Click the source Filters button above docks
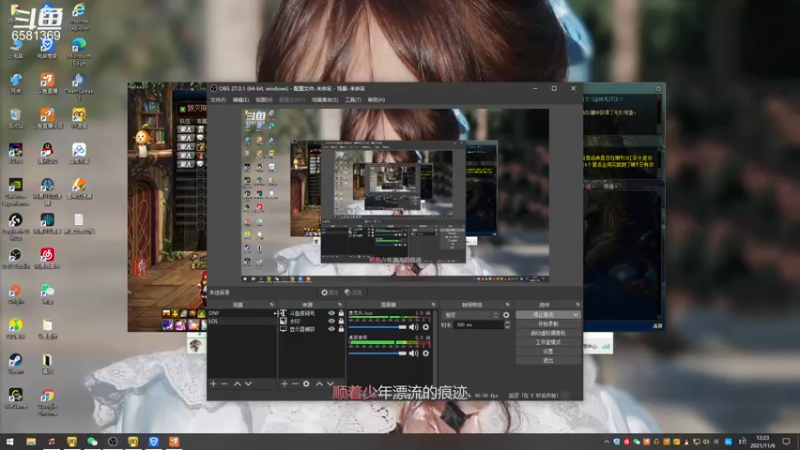Viewport: 800px width, 450px height. 354,292
